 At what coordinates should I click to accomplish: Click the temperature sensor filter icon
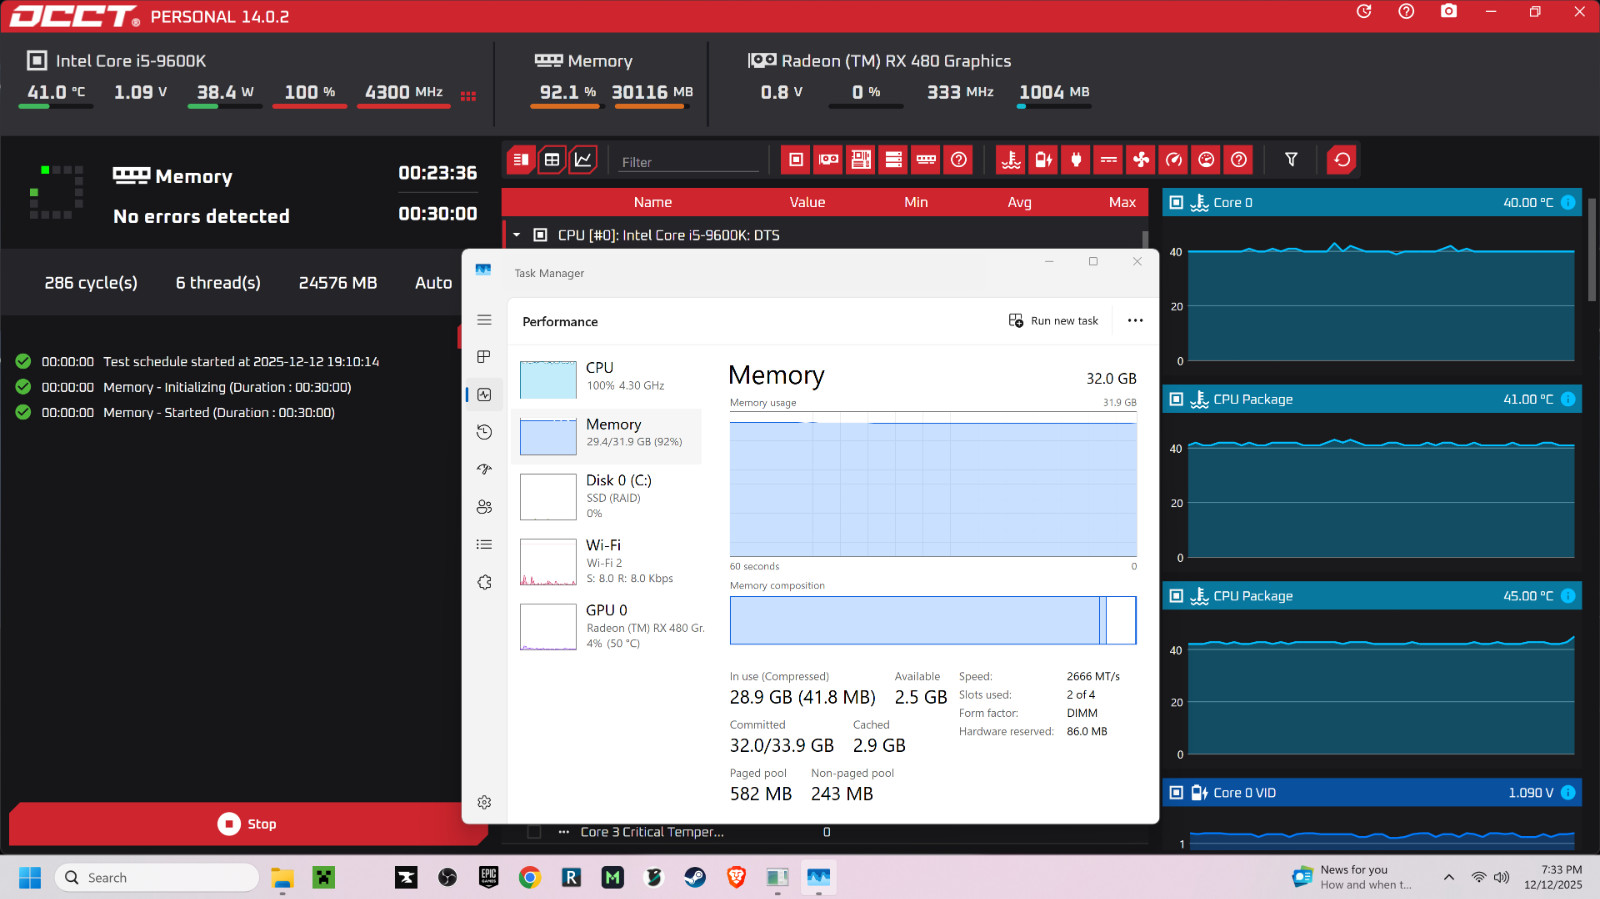tap(1011, 160)
